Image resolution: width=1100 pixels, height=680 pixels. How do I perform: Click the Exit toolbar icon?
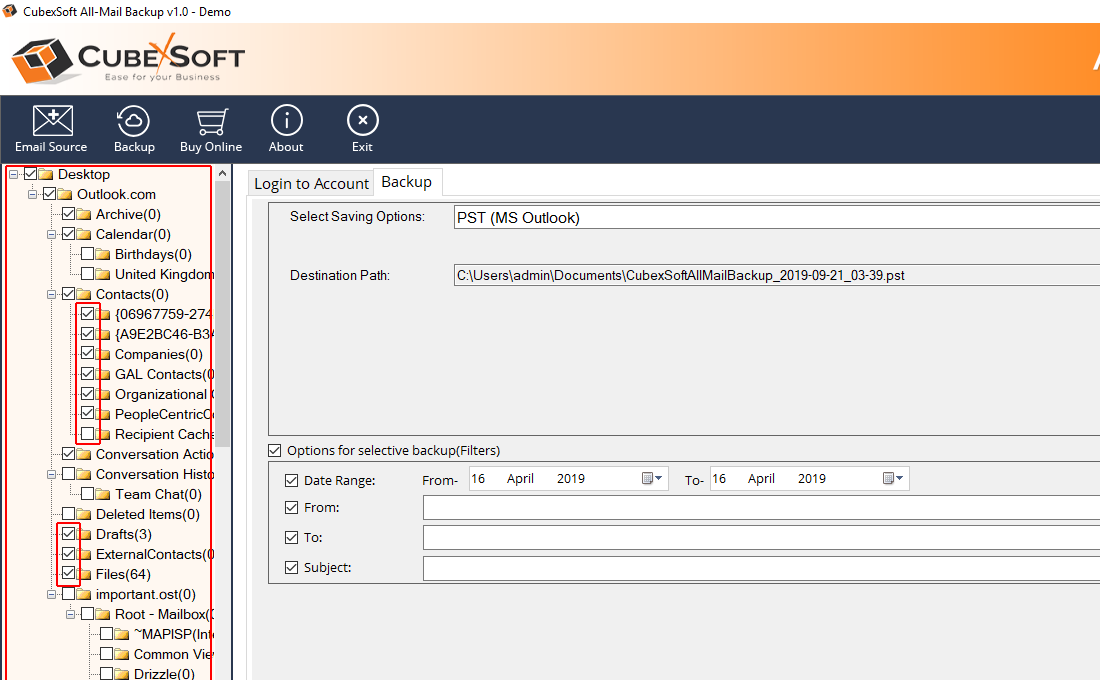[362, 121]
